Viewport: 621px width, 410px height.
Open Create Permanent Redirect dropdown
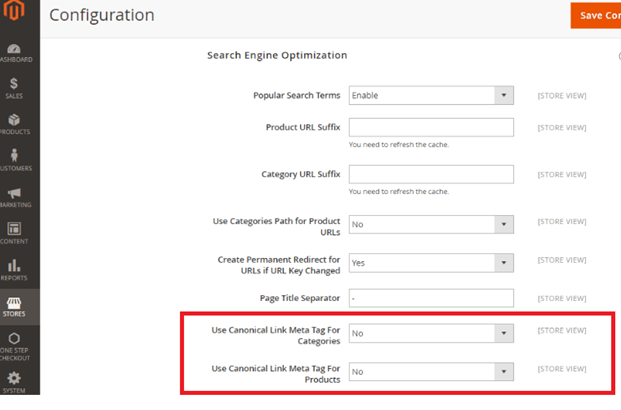point(431,263)
